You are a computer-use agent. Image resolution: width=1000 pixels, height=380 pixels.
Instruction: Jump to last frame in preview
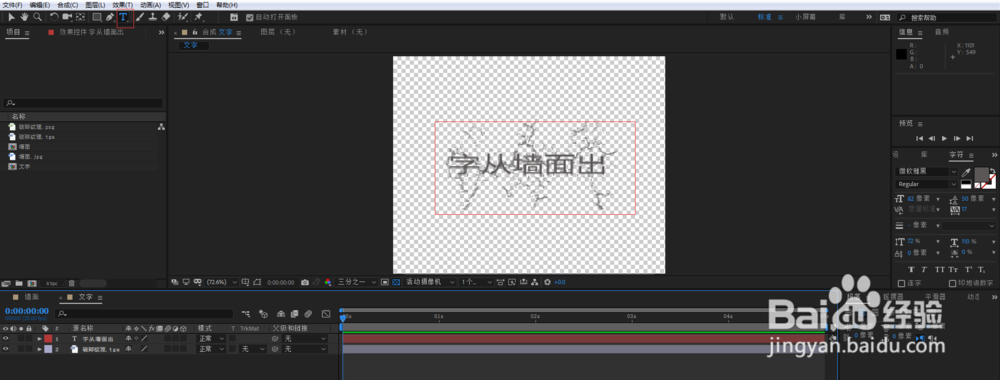pyautogui.click(x=969, y=138)
